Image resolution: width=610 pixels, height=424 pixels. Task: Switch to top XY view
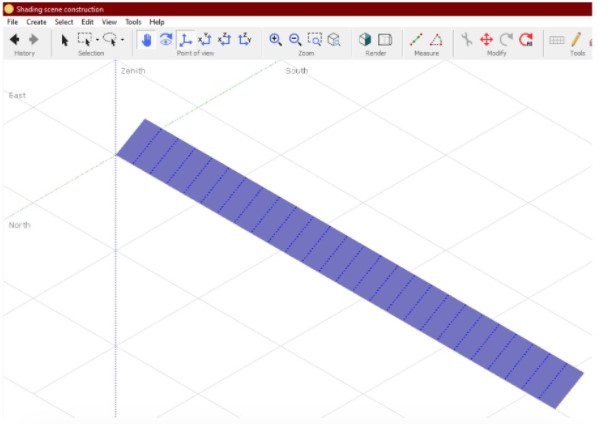(x=204, y=40)
